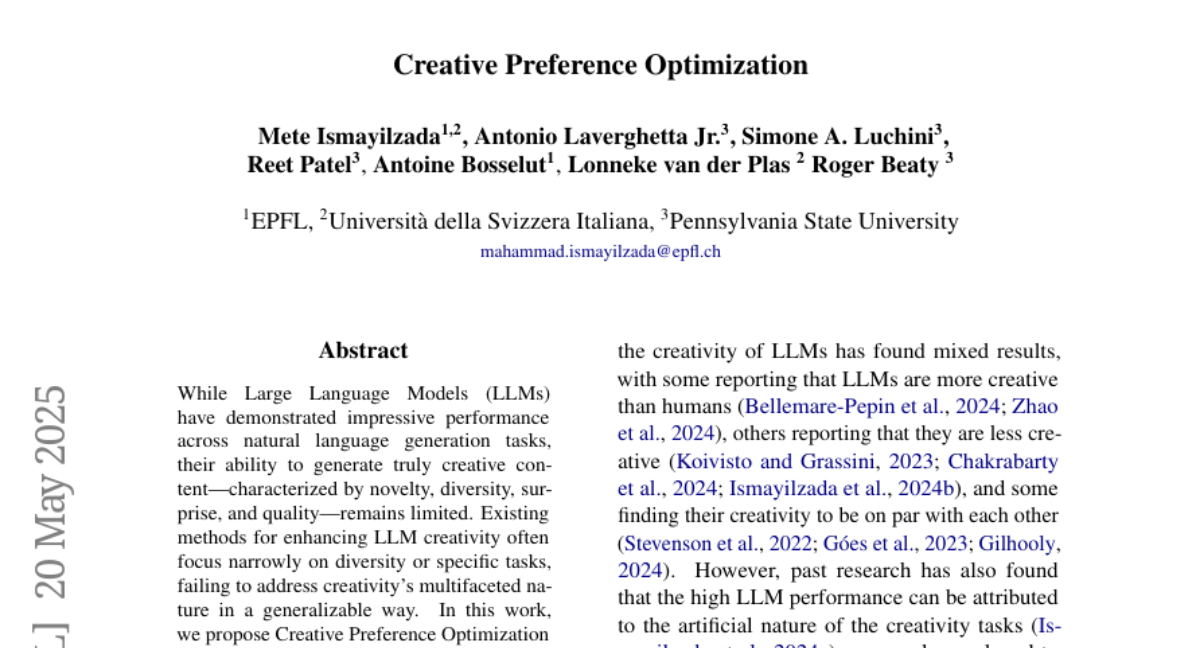
Task: Click author name Roger Beaty
Action: coord(874,165)
